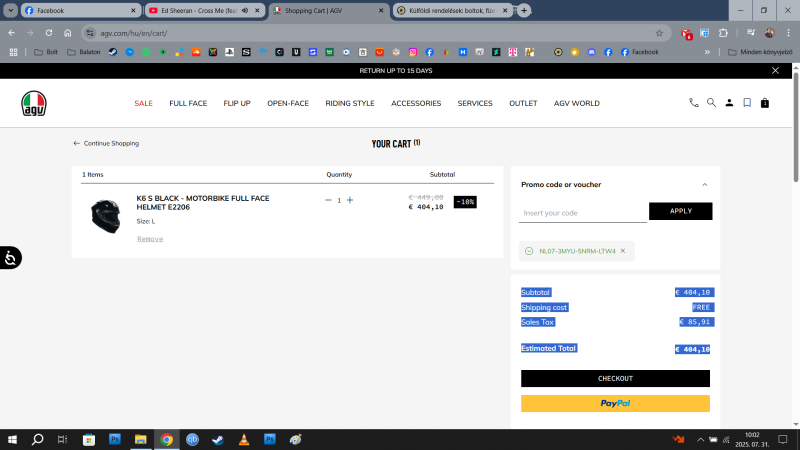
Task: Open the Windows Start menu
Action: 12,439
